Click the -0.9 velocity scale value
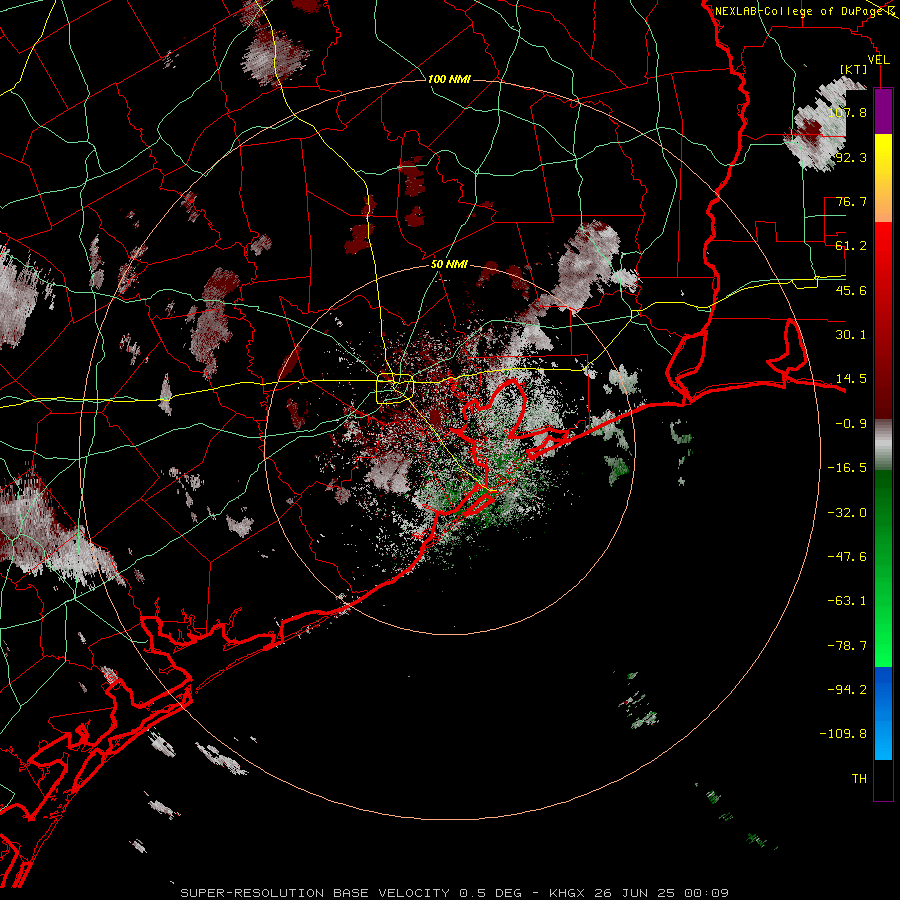900x900 pixels. click(851, 424)
